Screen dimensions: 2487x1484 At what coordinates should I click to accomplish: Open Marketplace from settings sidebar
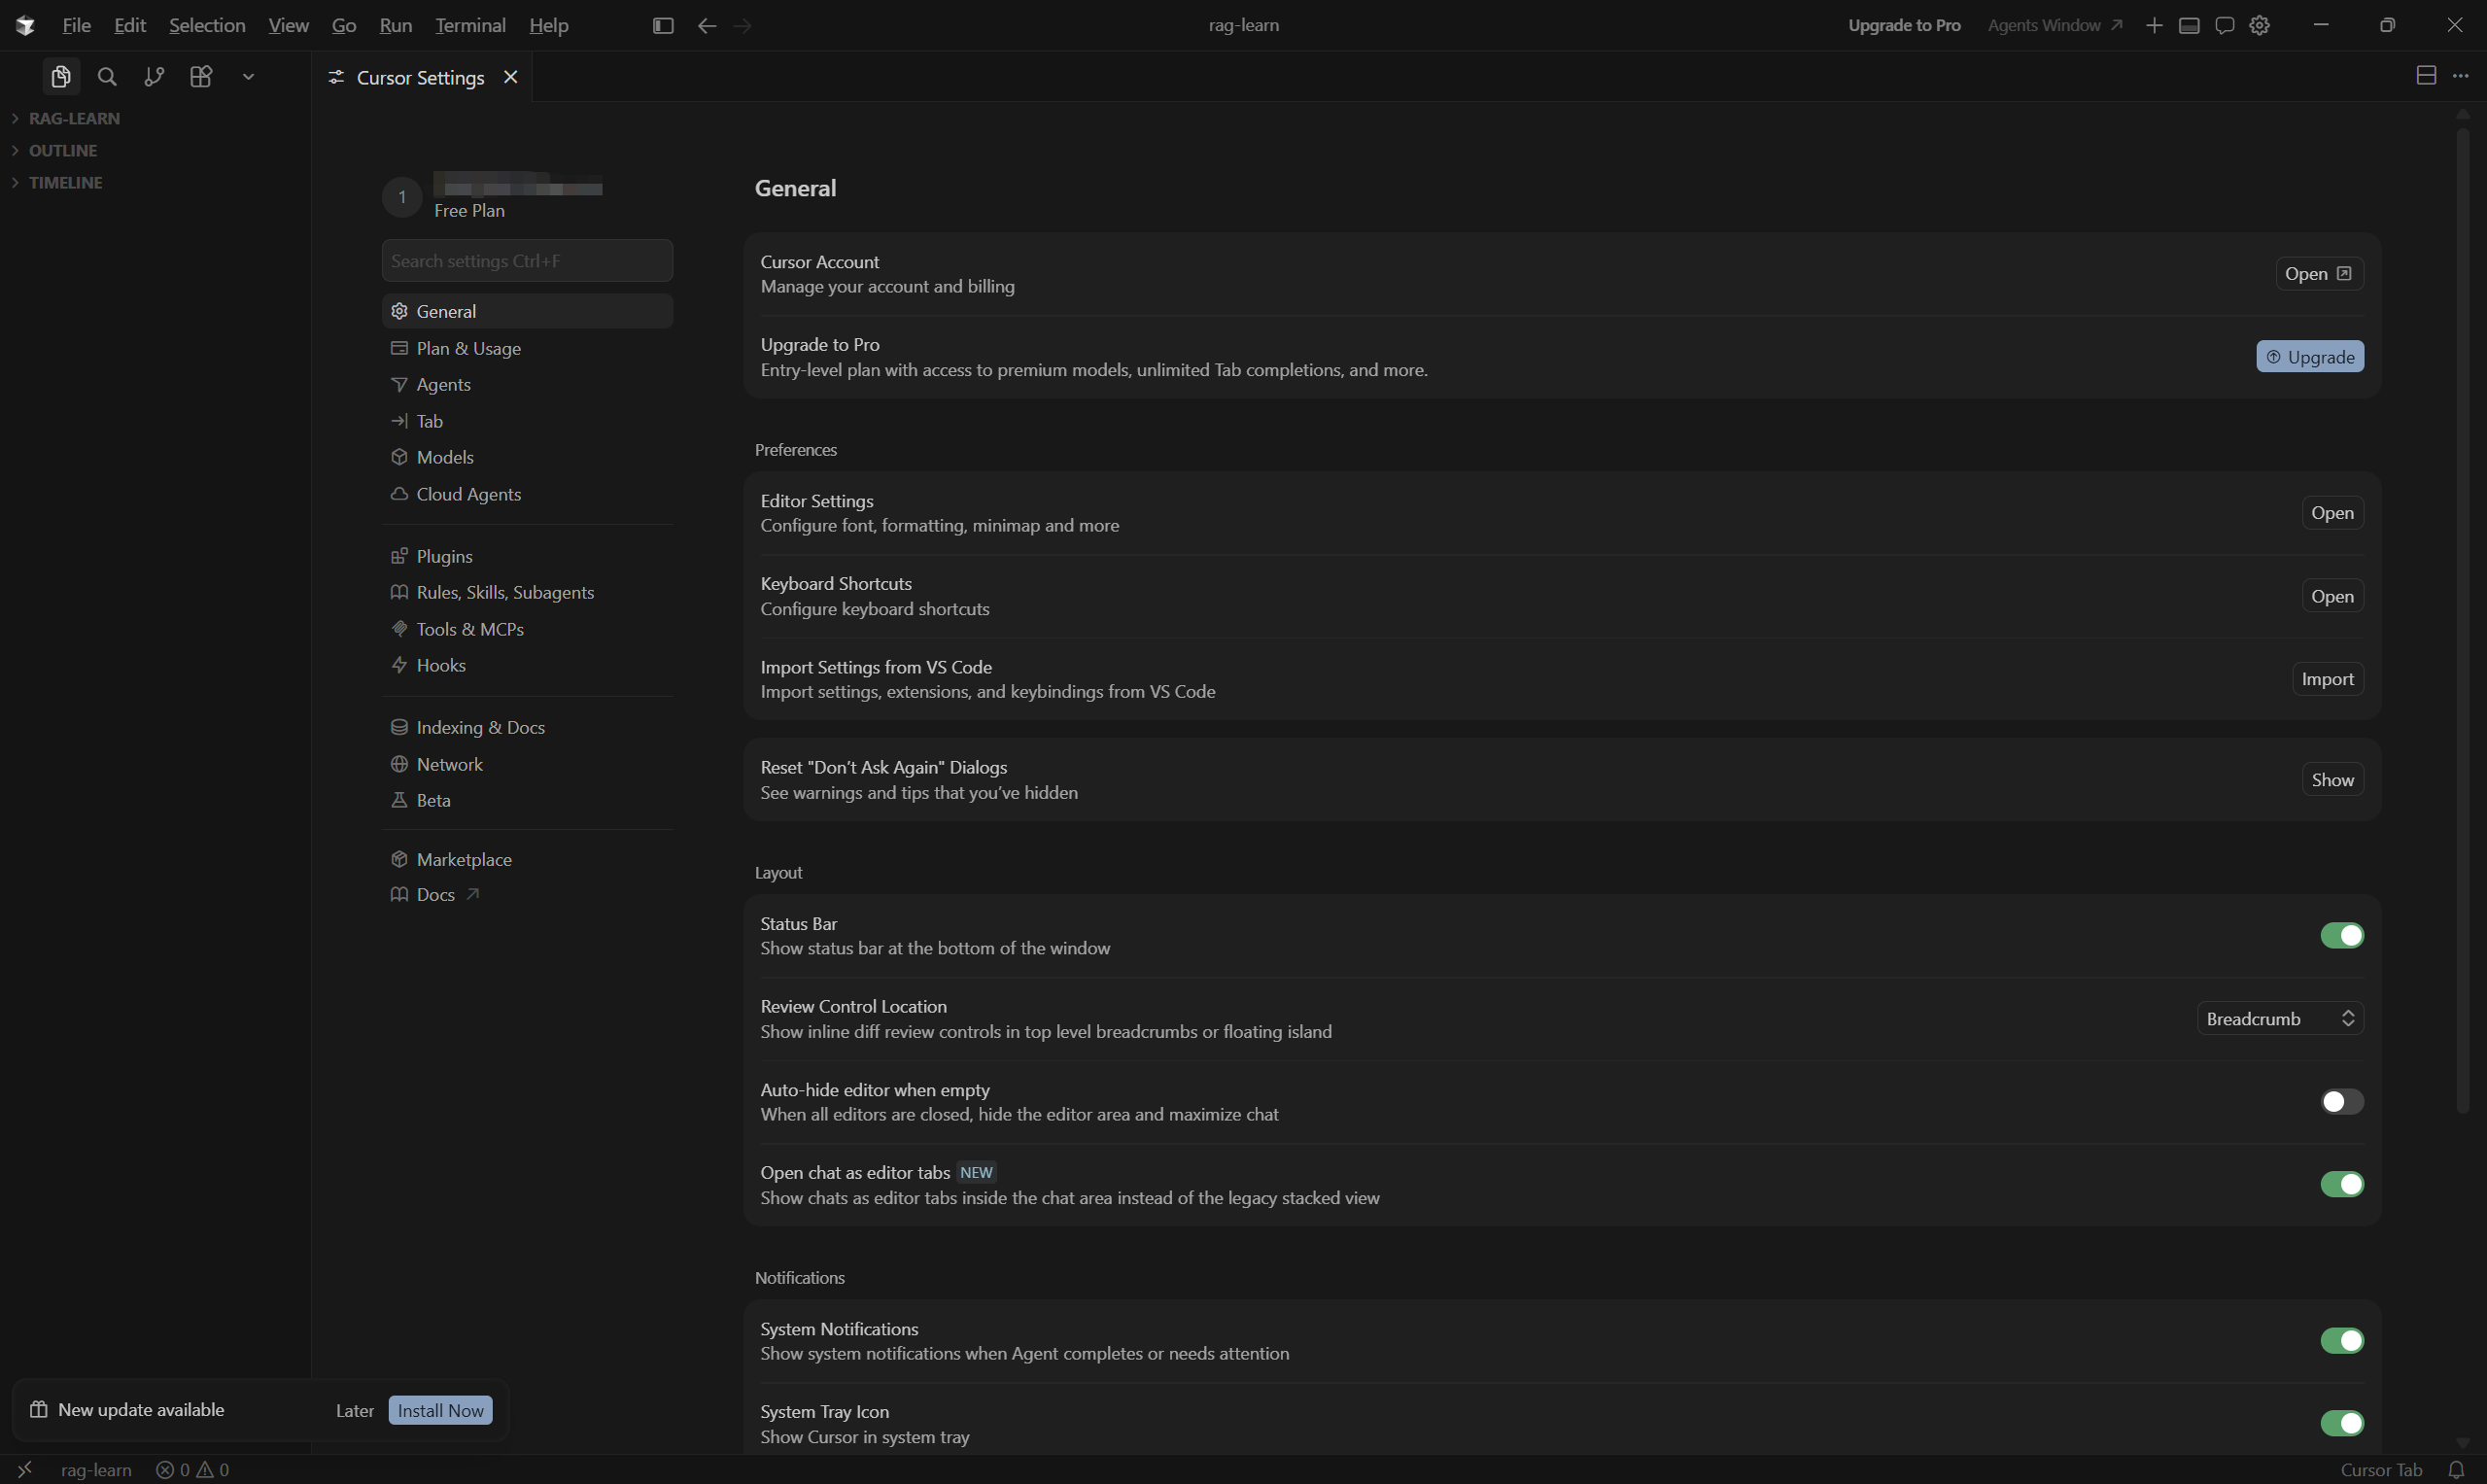[x=527, y=859]
